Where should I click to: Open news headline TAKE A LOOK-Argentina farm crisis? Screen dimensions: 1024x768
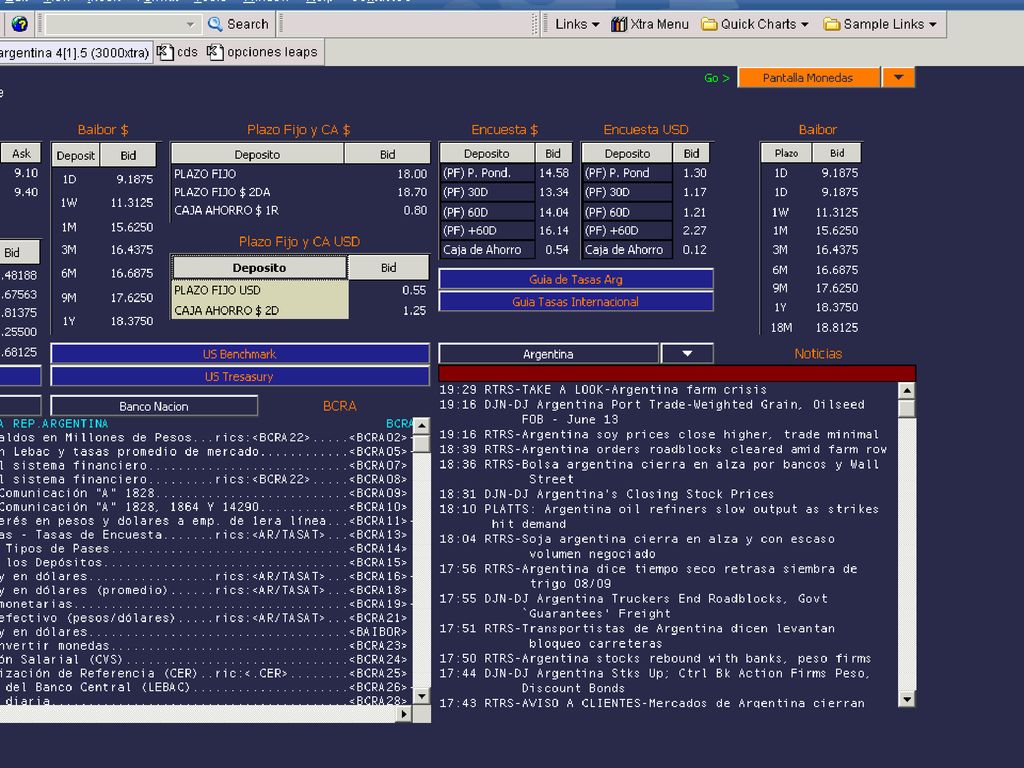click(603, 390)
